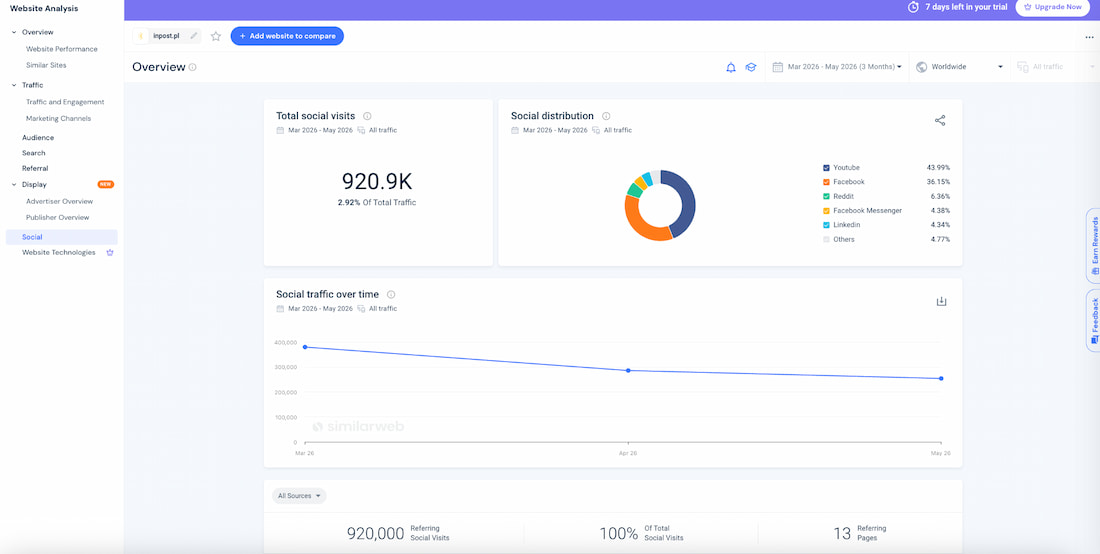This screenshot has width=1100, height=554.
Task: Open the Feedback side tab
Action: pyautogui.click(x=1094, y=320)
